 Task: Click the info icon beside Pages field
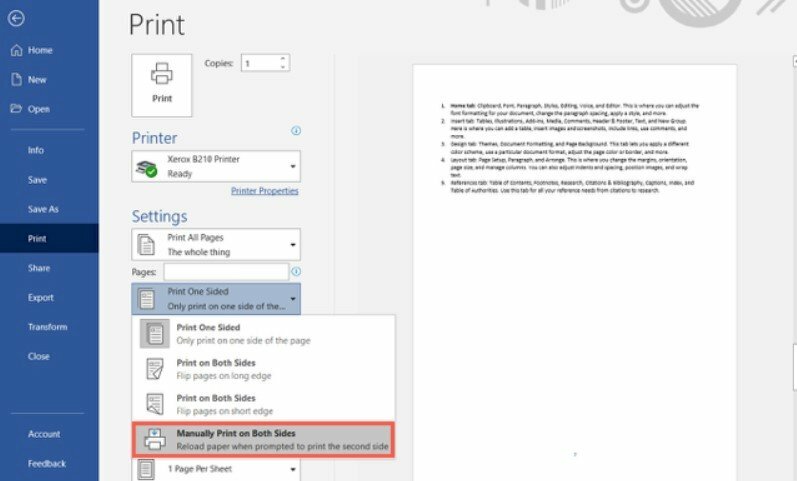pyautogui.click(x=296, y=271)
